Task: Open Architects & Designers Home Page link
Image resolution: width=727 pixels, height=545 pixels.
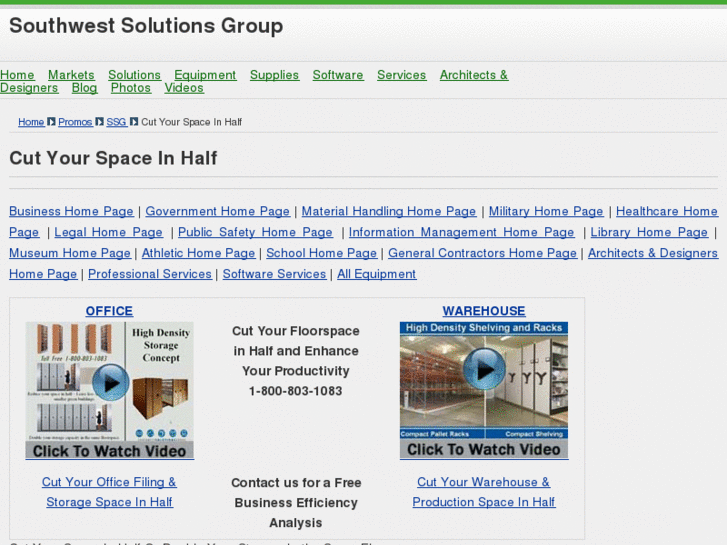Action: tap(653, 253)
